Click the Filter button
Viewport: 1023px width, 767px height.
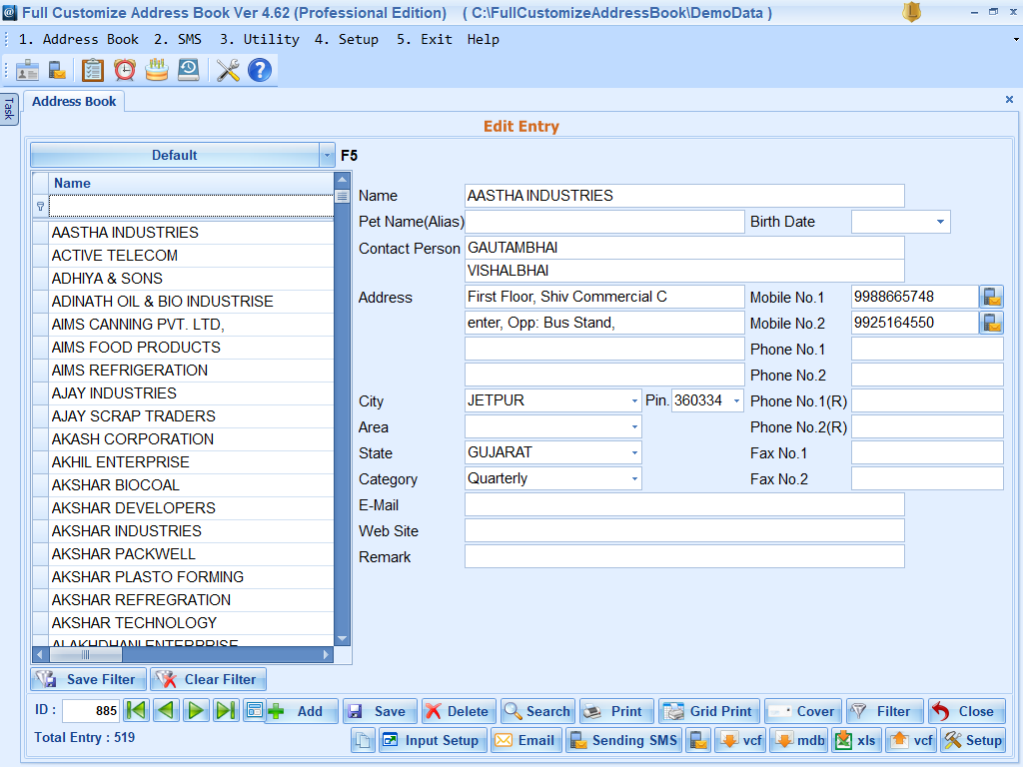tap(885, 711)
